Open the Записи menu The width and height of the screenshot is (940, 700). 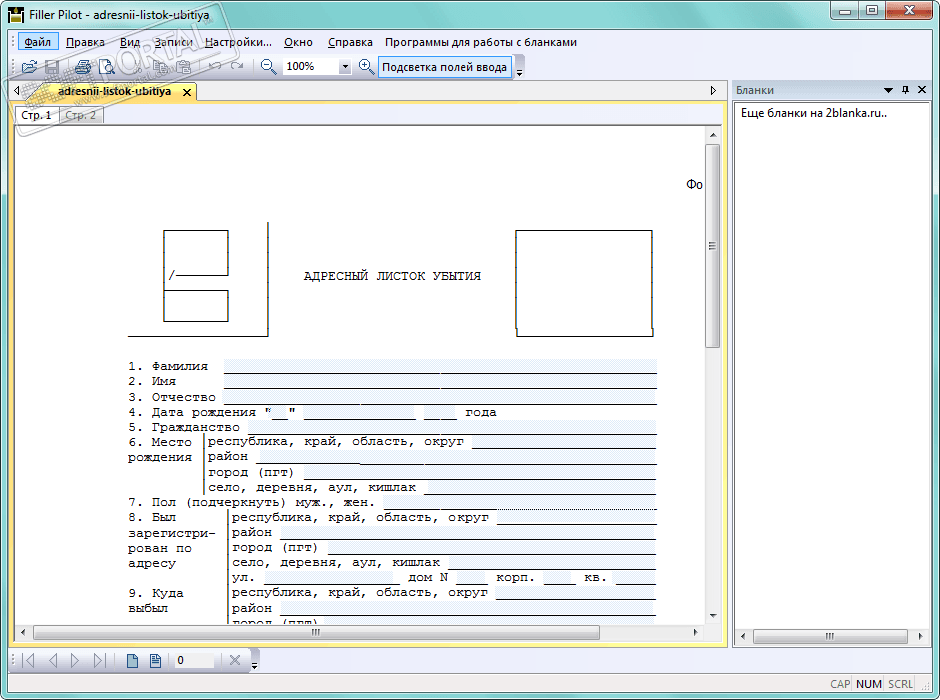pyautogui.click(x=173, y=42)
